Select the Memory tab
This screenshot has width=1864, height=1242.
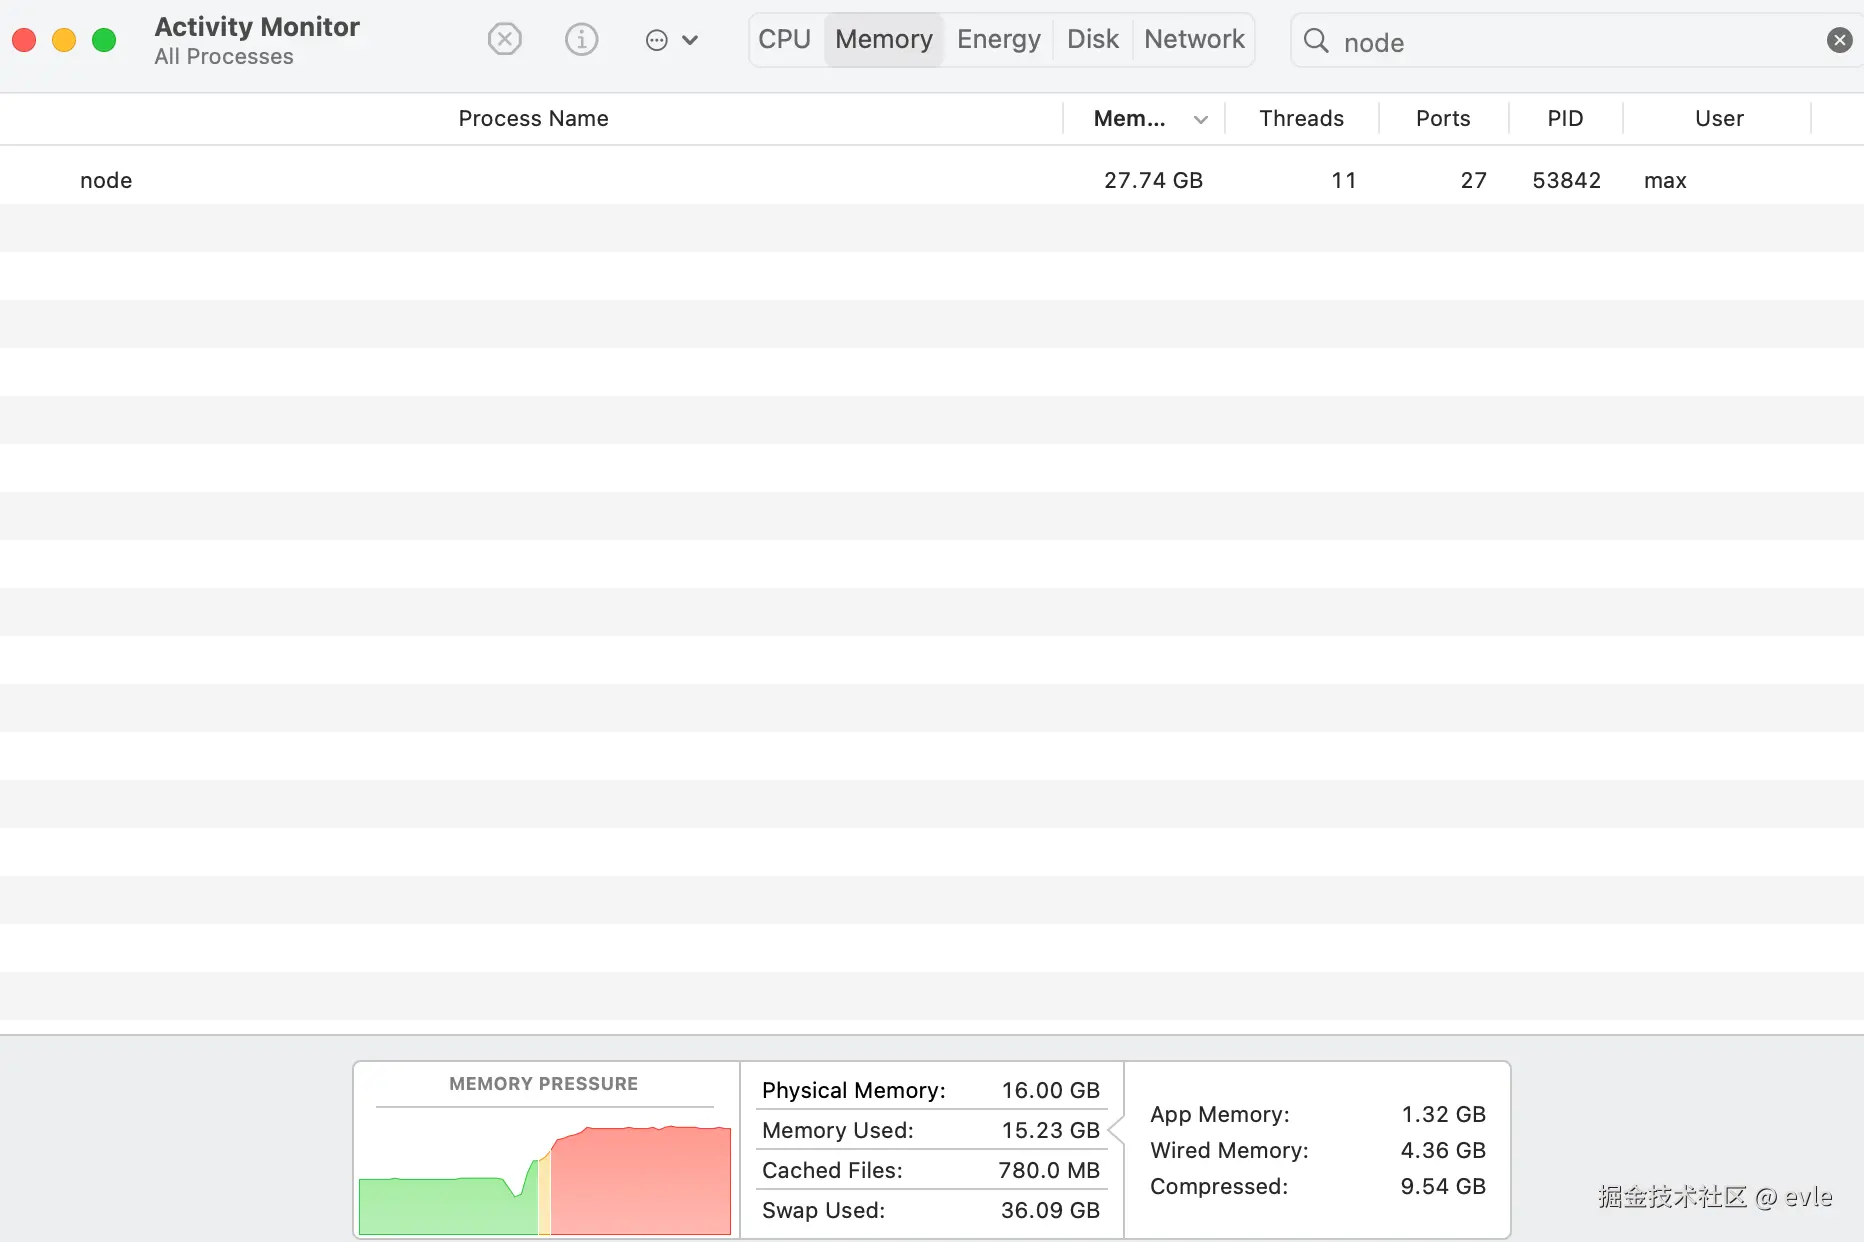click(884, 39)
